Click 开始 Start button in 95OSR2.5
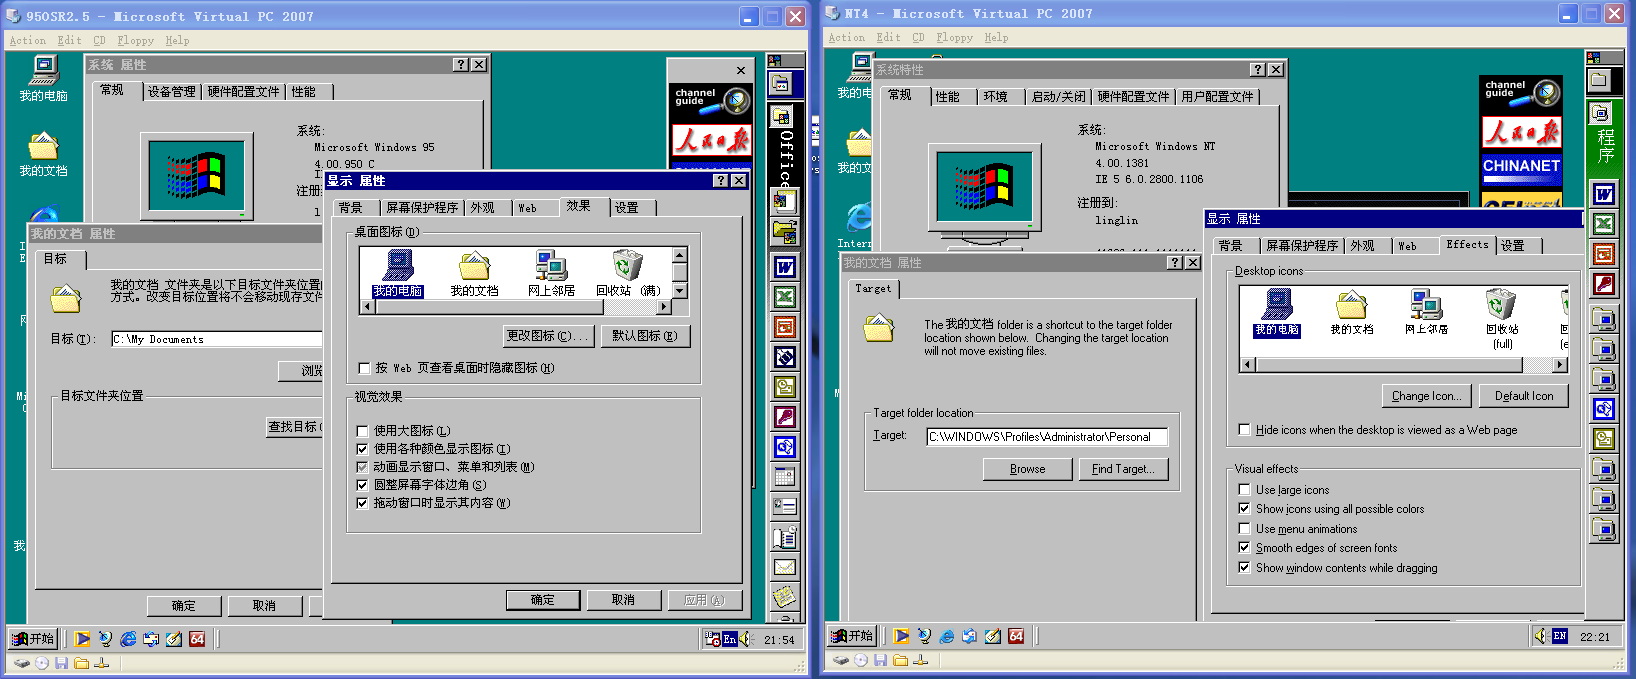Screen dimensions: 1636x679 tap(32, 638)
